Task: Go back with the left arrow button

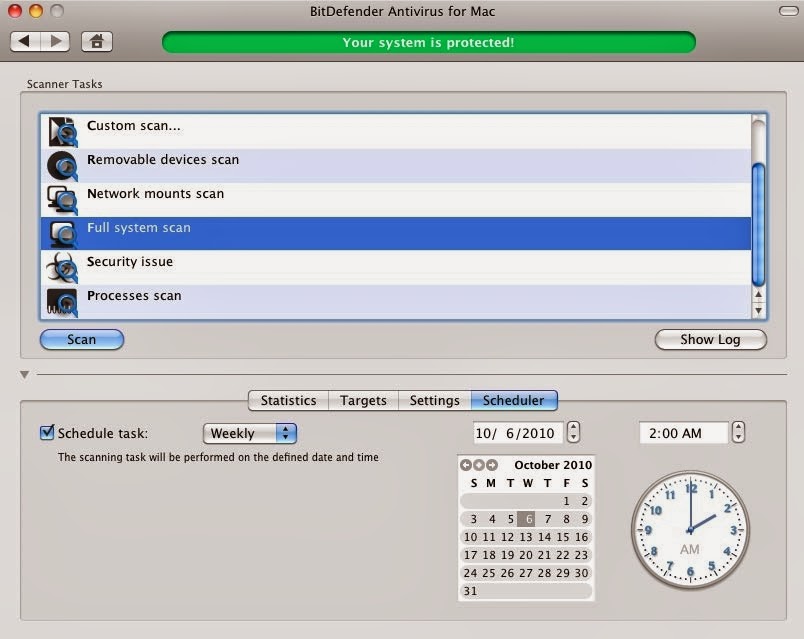Action: 25,41
